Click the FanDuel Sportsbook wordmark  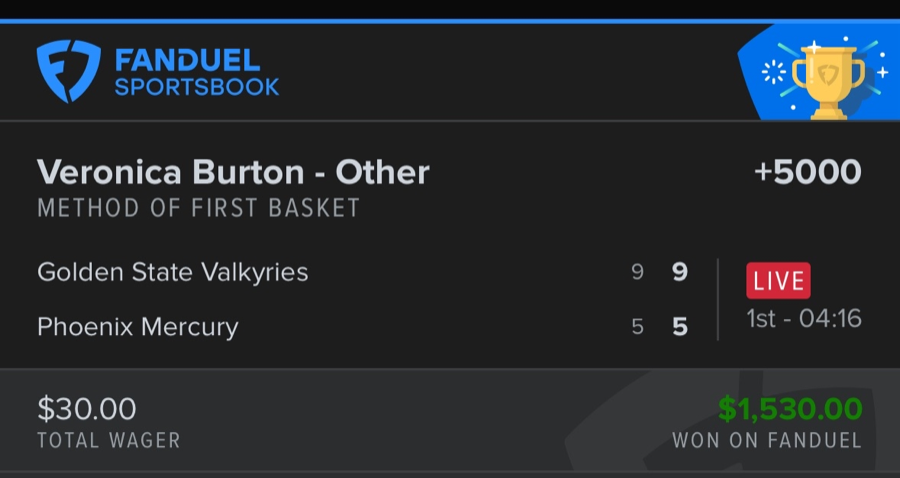[x=197, y=73]
